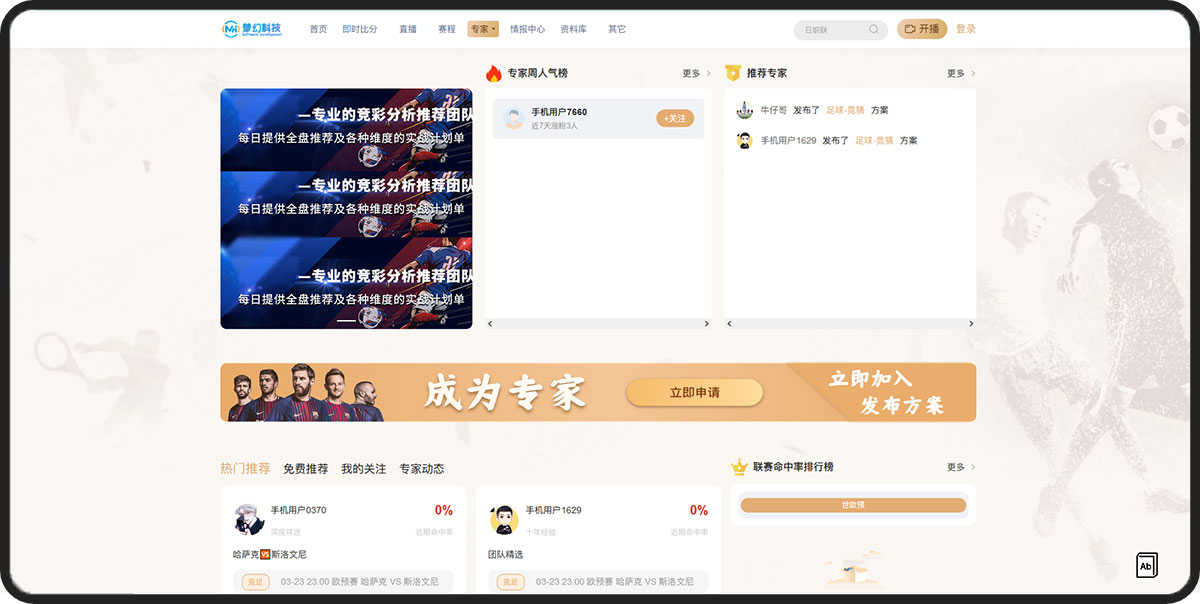Click the search magnifier icon
This screenshot has height=604, width=1200.
[874, 30]
